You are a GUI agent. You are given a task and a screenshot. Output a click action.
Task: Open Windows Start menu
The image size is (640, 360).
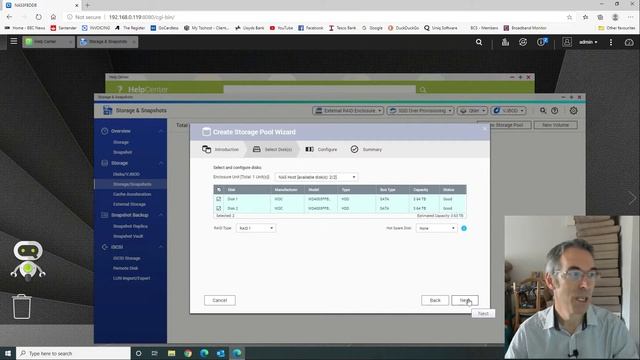tap(8, 353)
